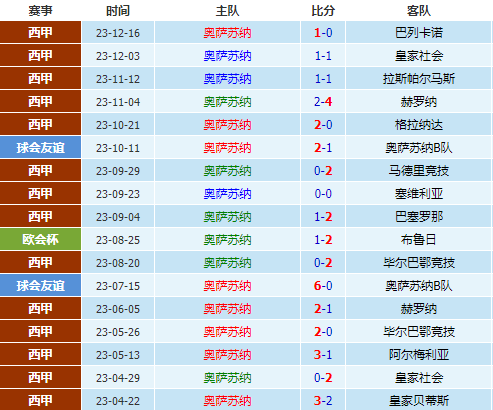Click the 1-0 score against 巴列卡诺

(323, 33)
